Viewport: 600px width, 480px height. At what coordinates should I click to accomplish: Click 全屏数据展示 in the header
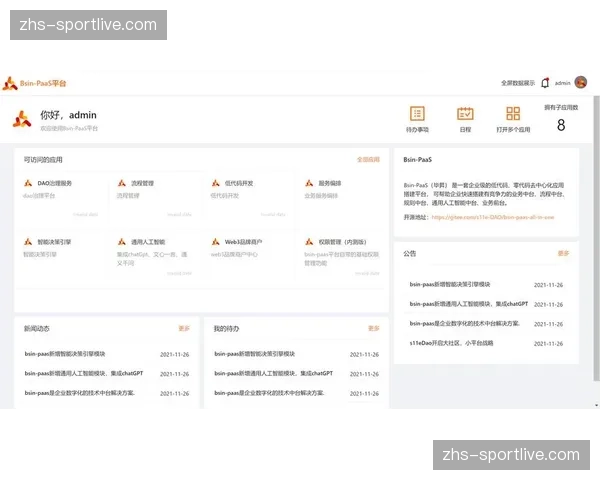517,83
